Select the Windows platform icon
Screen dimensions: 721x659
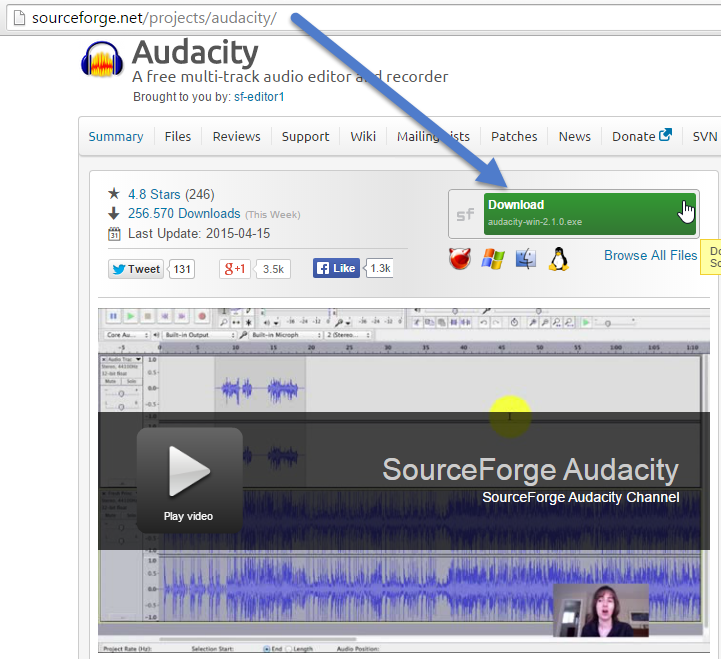492,260
